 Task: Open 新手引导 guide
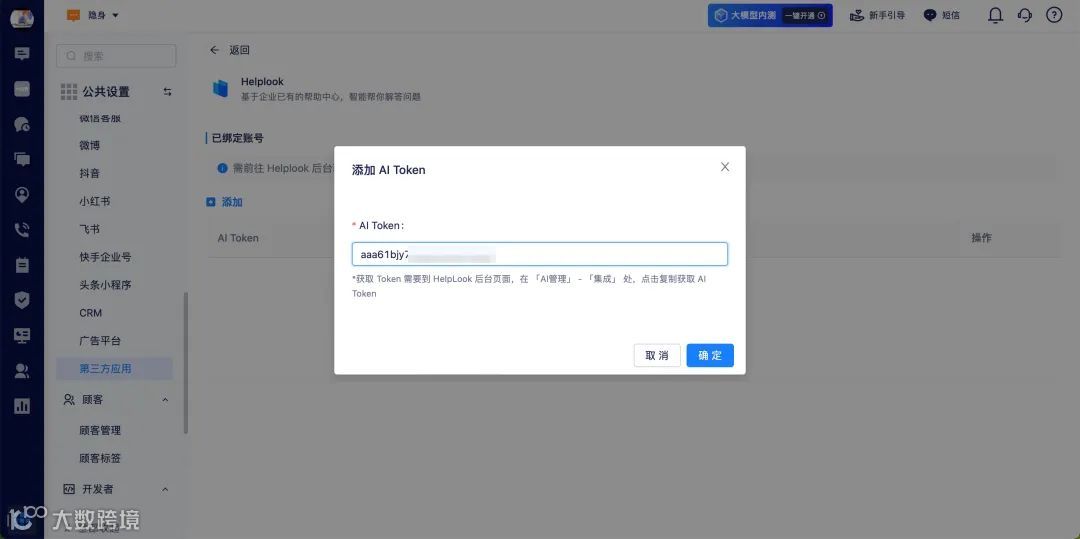tap(878, 15)
